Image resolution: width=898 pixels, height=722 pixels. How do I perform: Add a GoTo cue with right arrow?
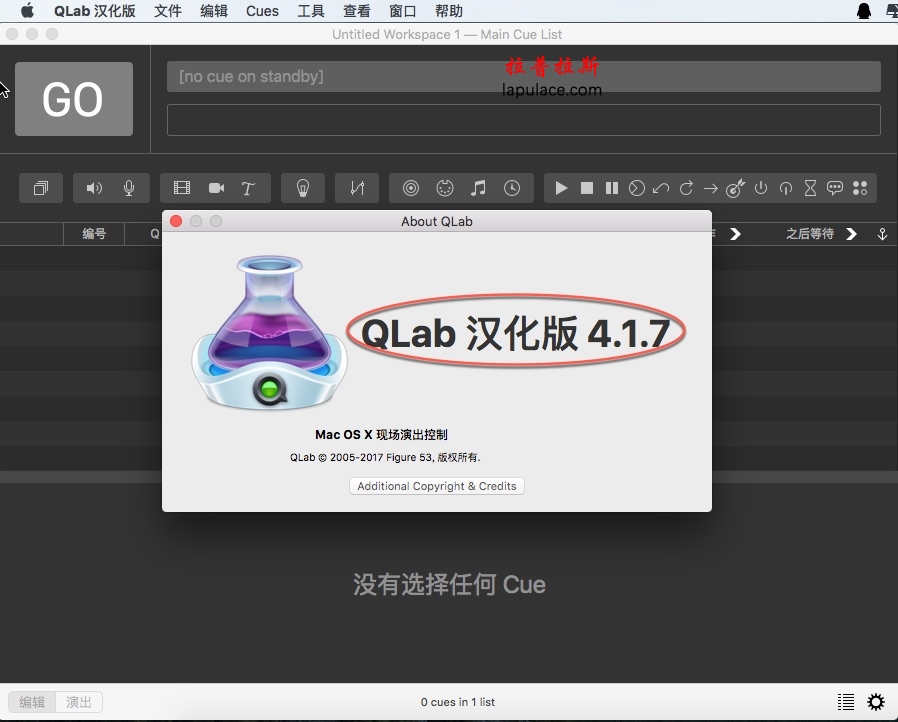(x=711, y=188)
